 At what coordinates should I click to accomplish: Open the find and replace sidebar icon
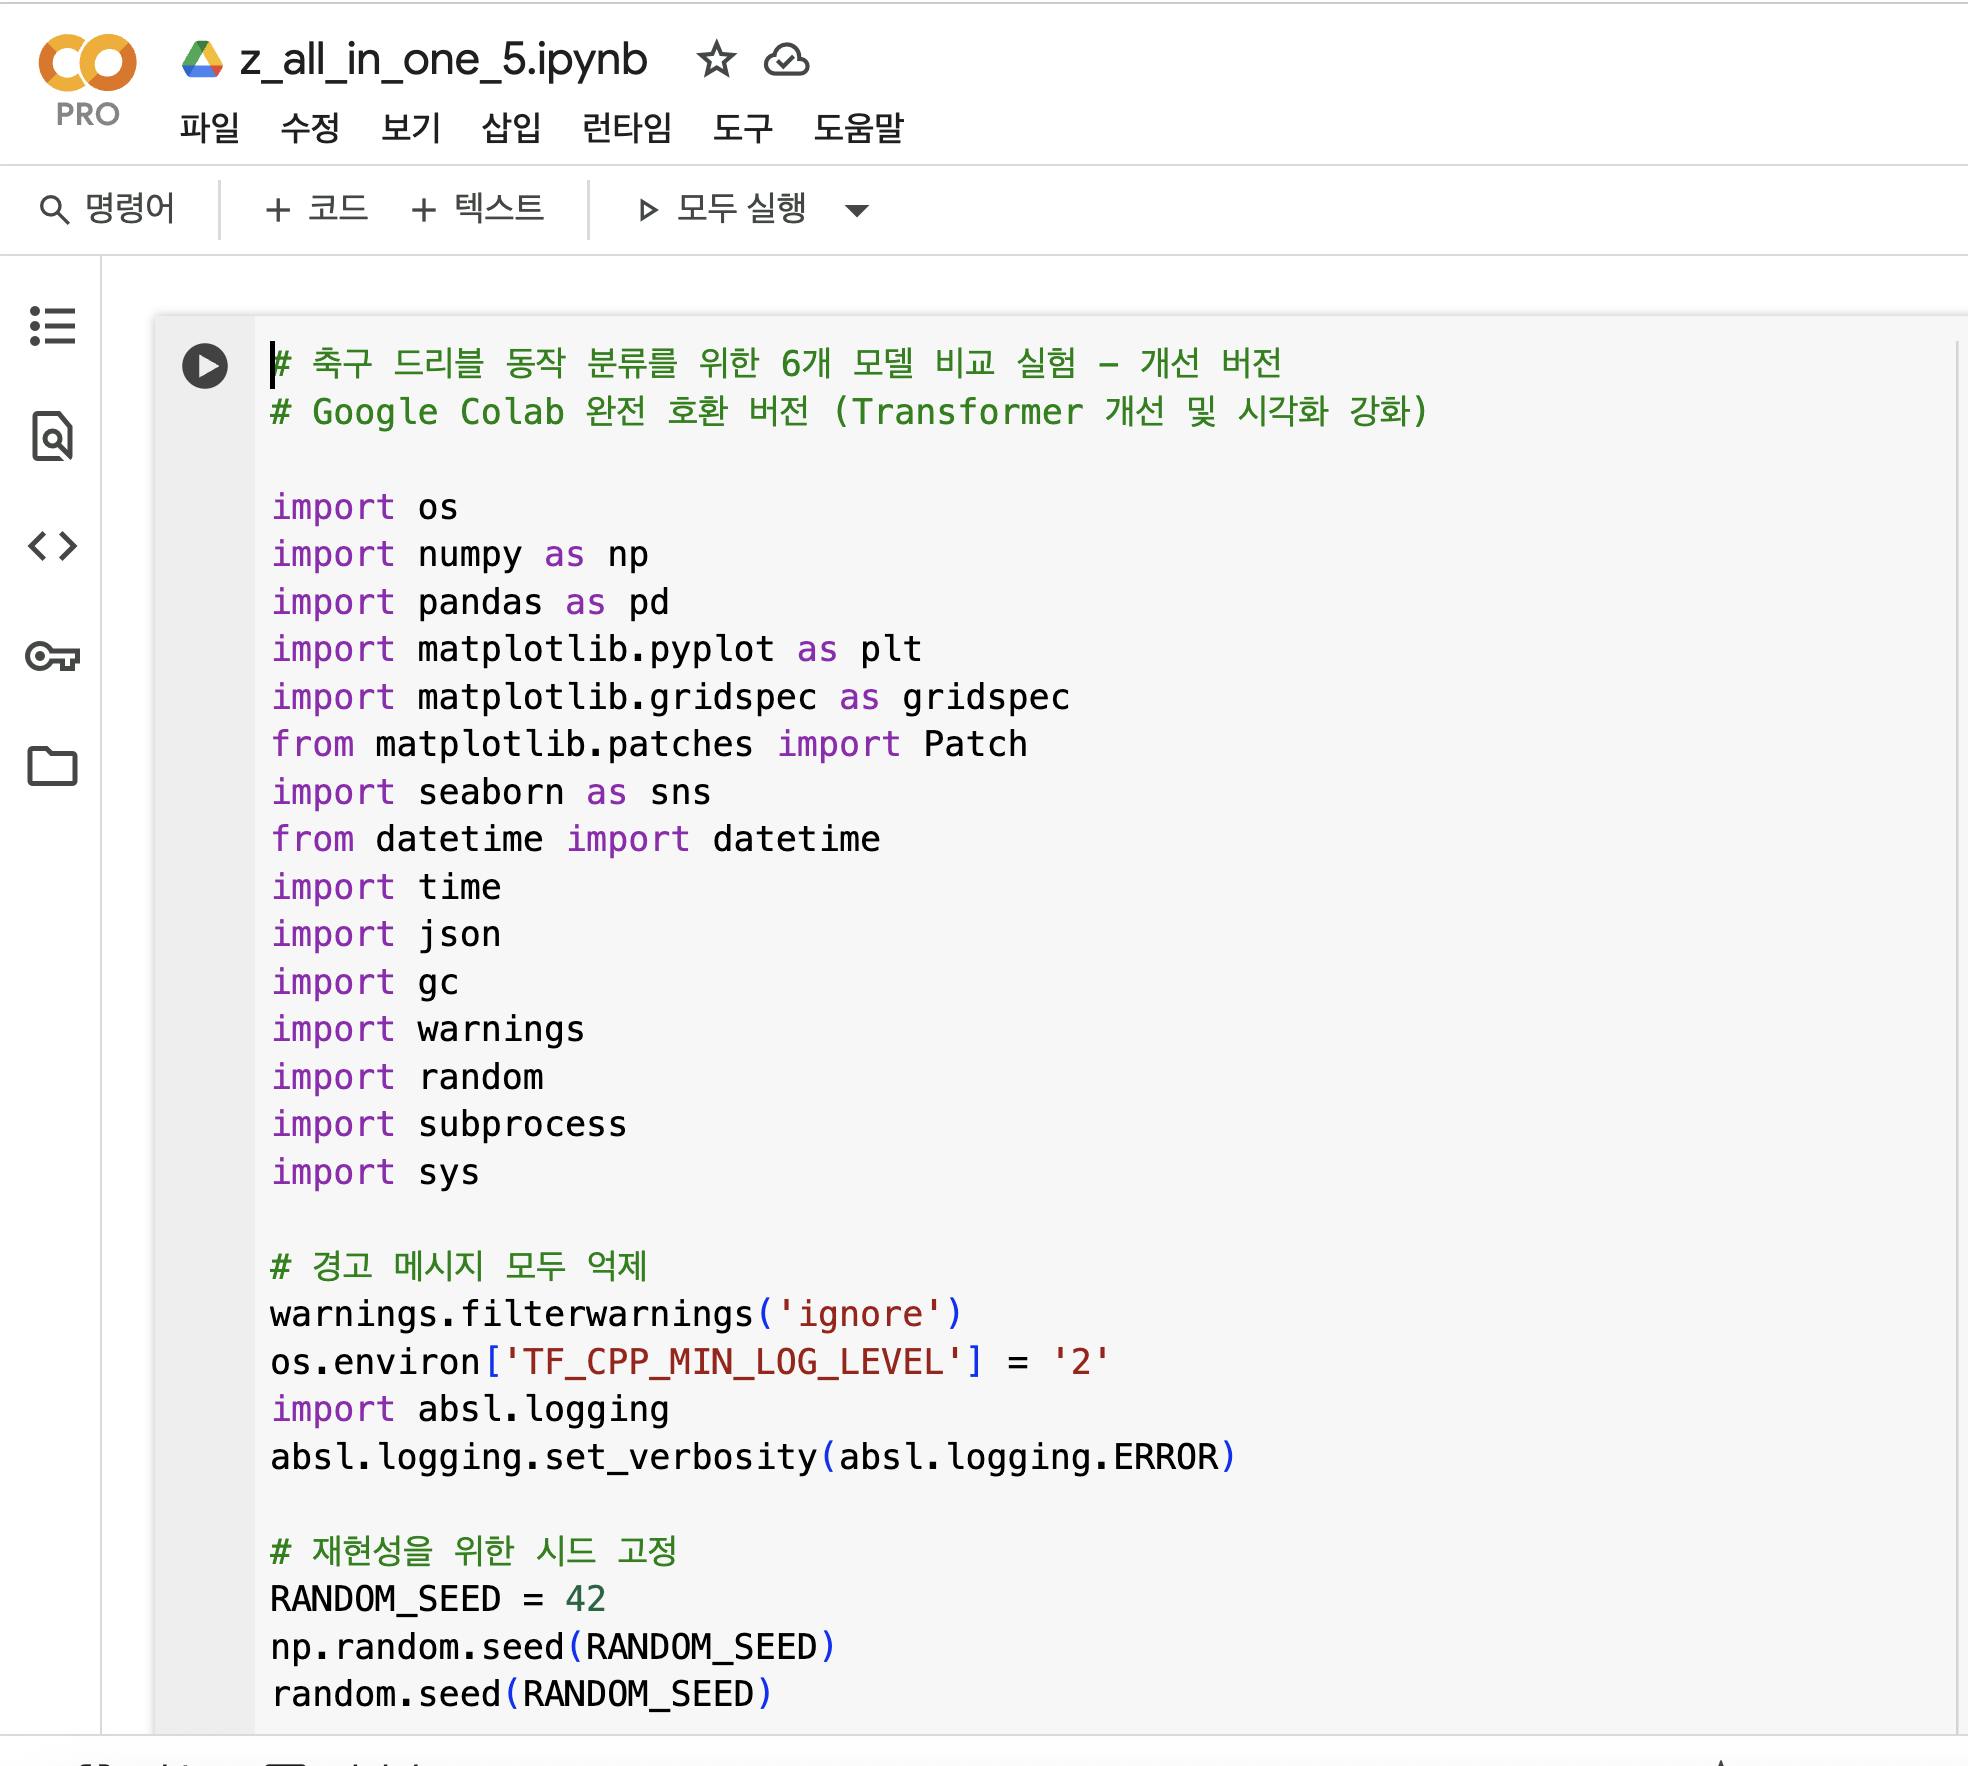[x=52, y=436]
